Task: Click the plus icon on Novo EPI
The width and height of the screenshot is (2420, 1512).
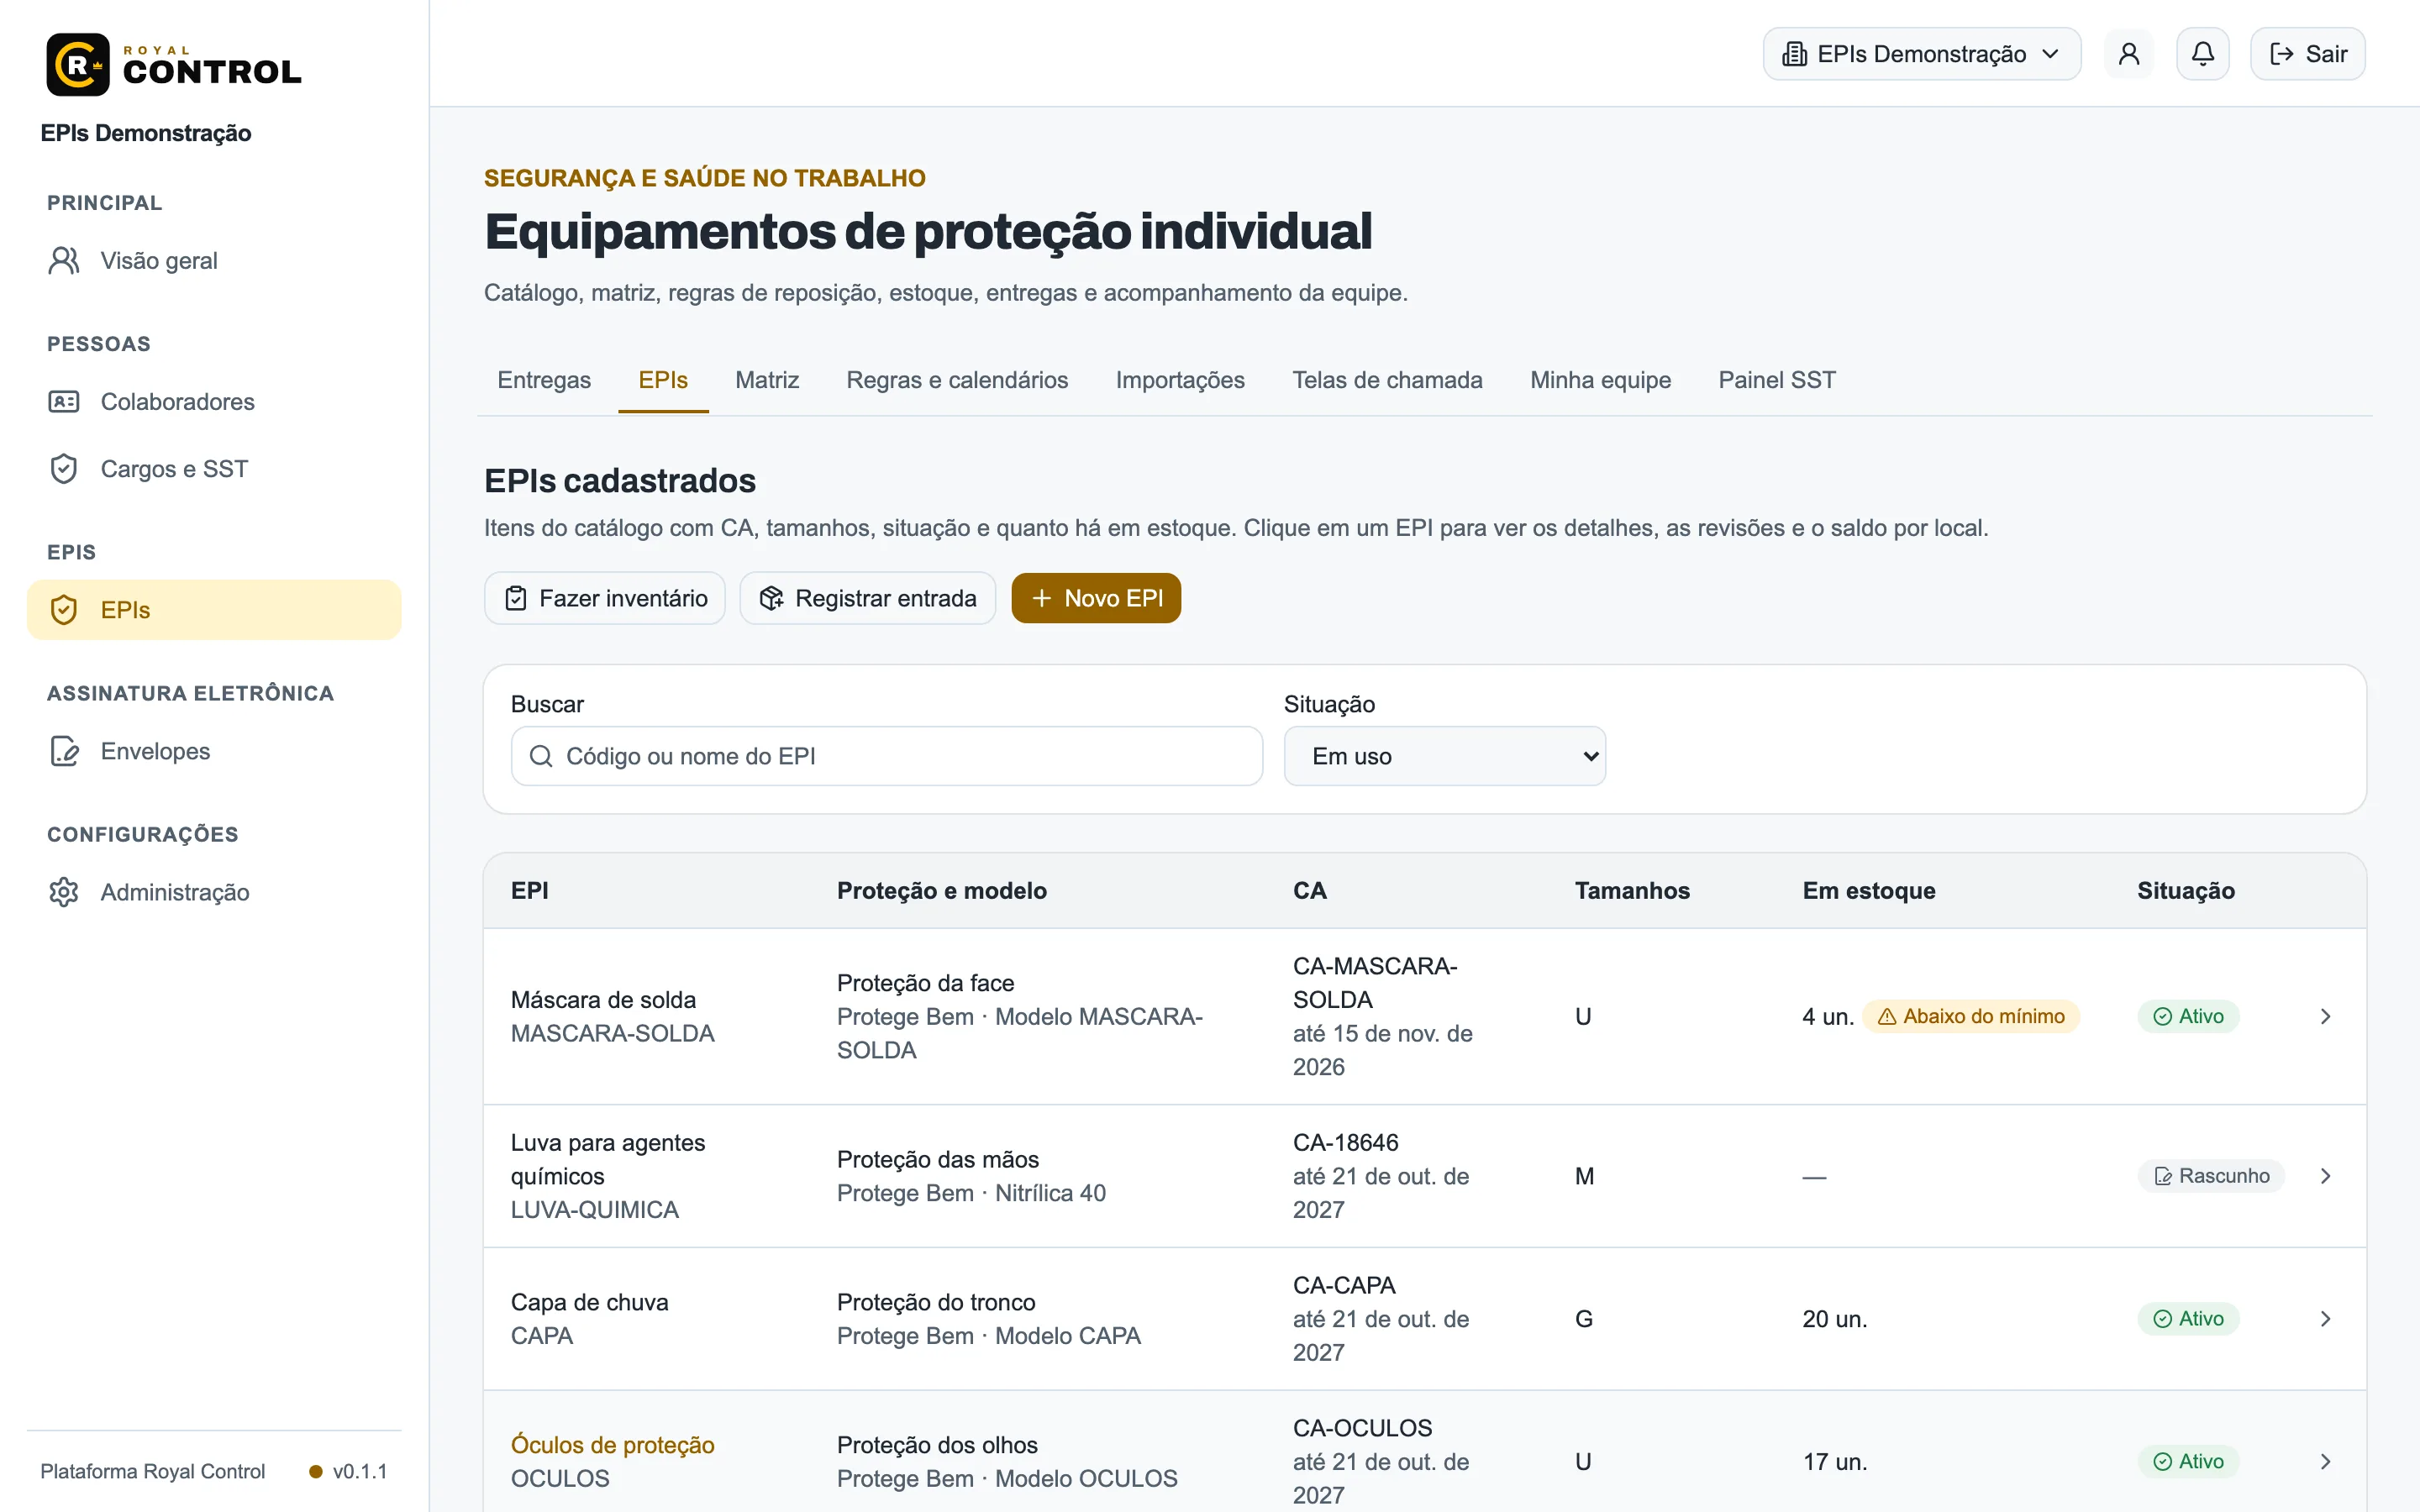Action: pyautogui.click(x=1041, y=598)
